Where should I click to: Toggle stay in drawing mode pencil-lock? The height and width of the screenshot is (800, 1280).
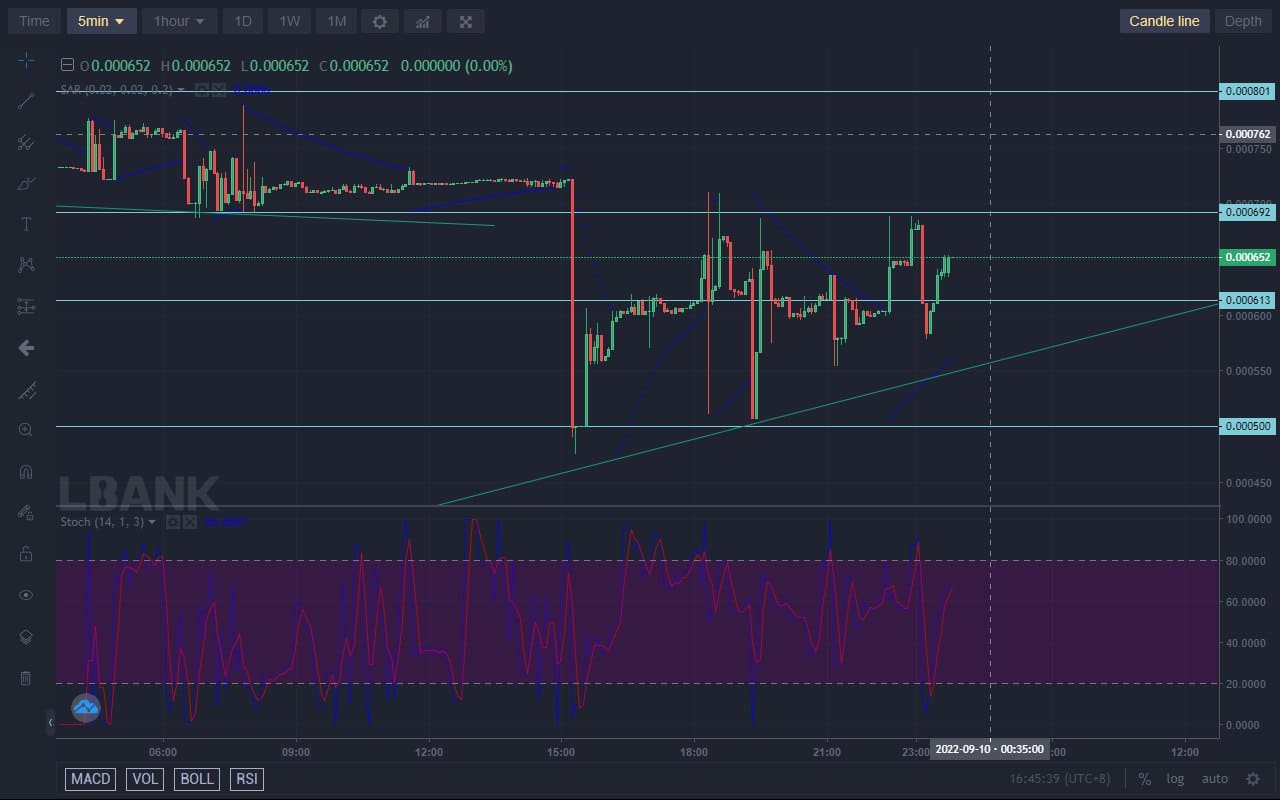(x=26, y=512)
